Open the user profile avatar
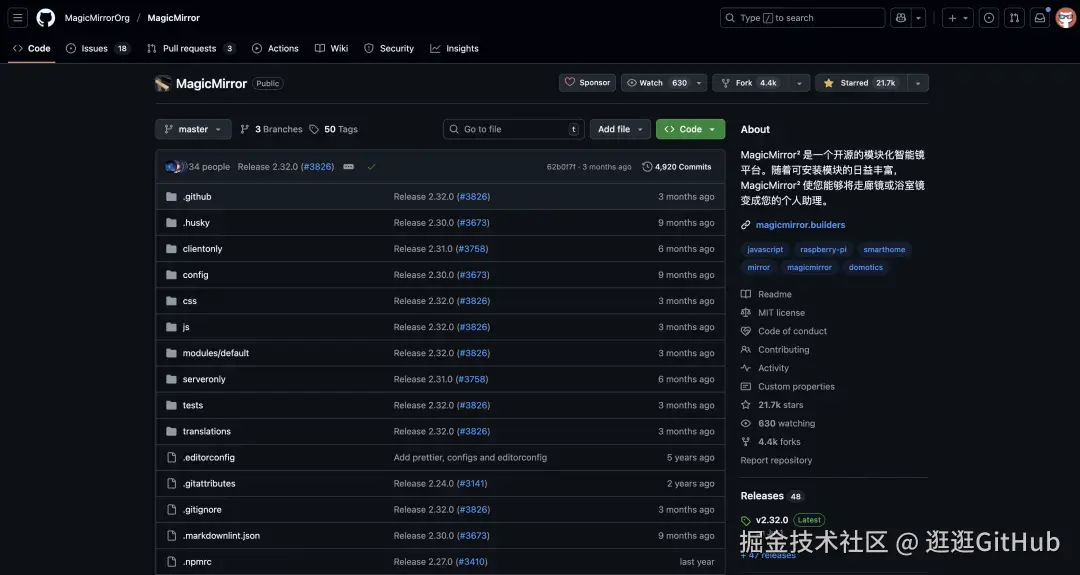 [x=1065, y=18]
